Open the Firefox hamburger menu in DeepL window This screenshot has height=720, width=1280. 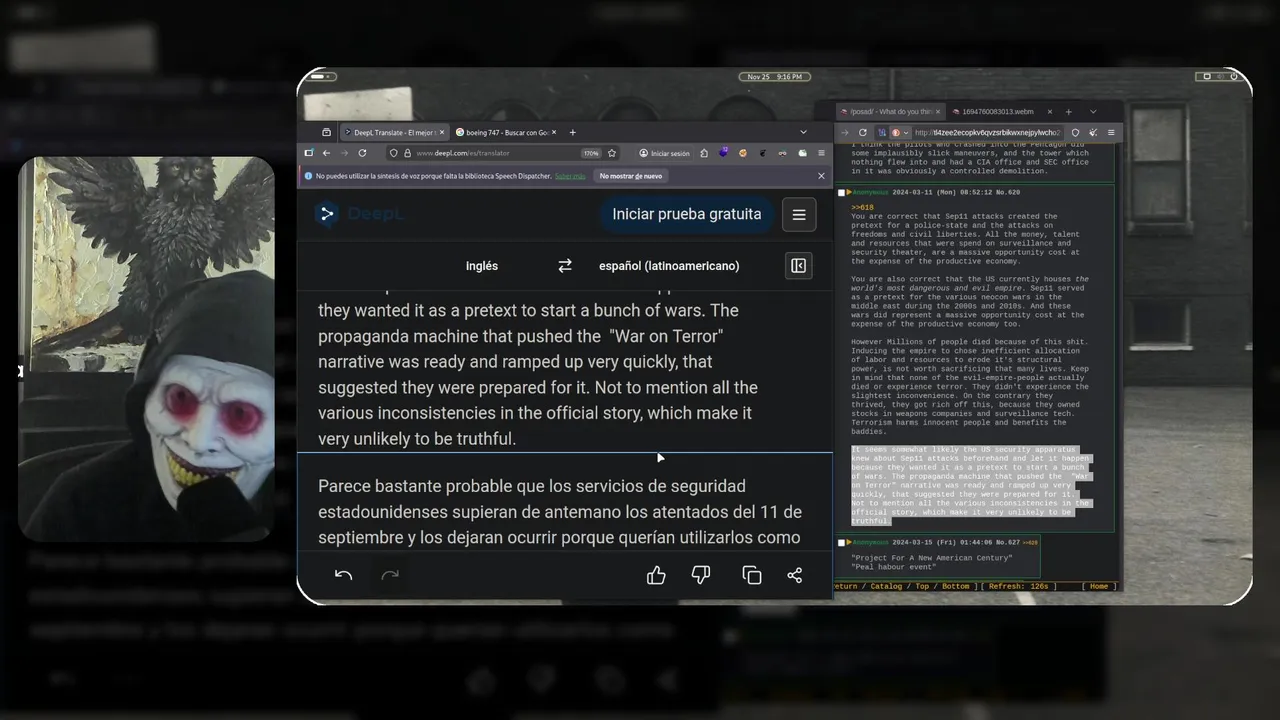pos(822,153)
